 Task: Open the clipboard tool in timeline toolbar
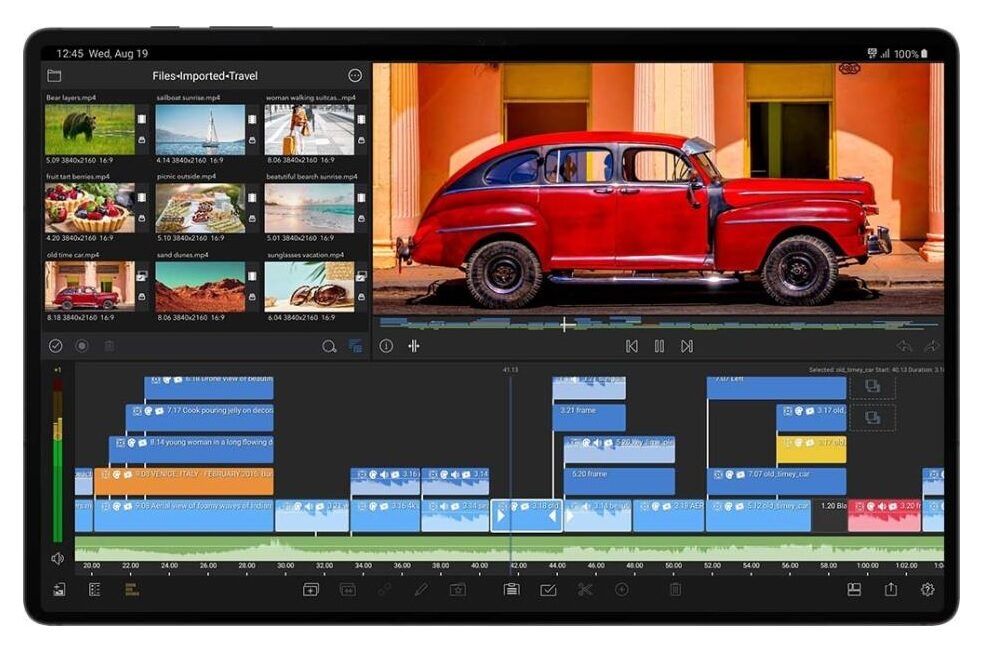click(511, 590)
